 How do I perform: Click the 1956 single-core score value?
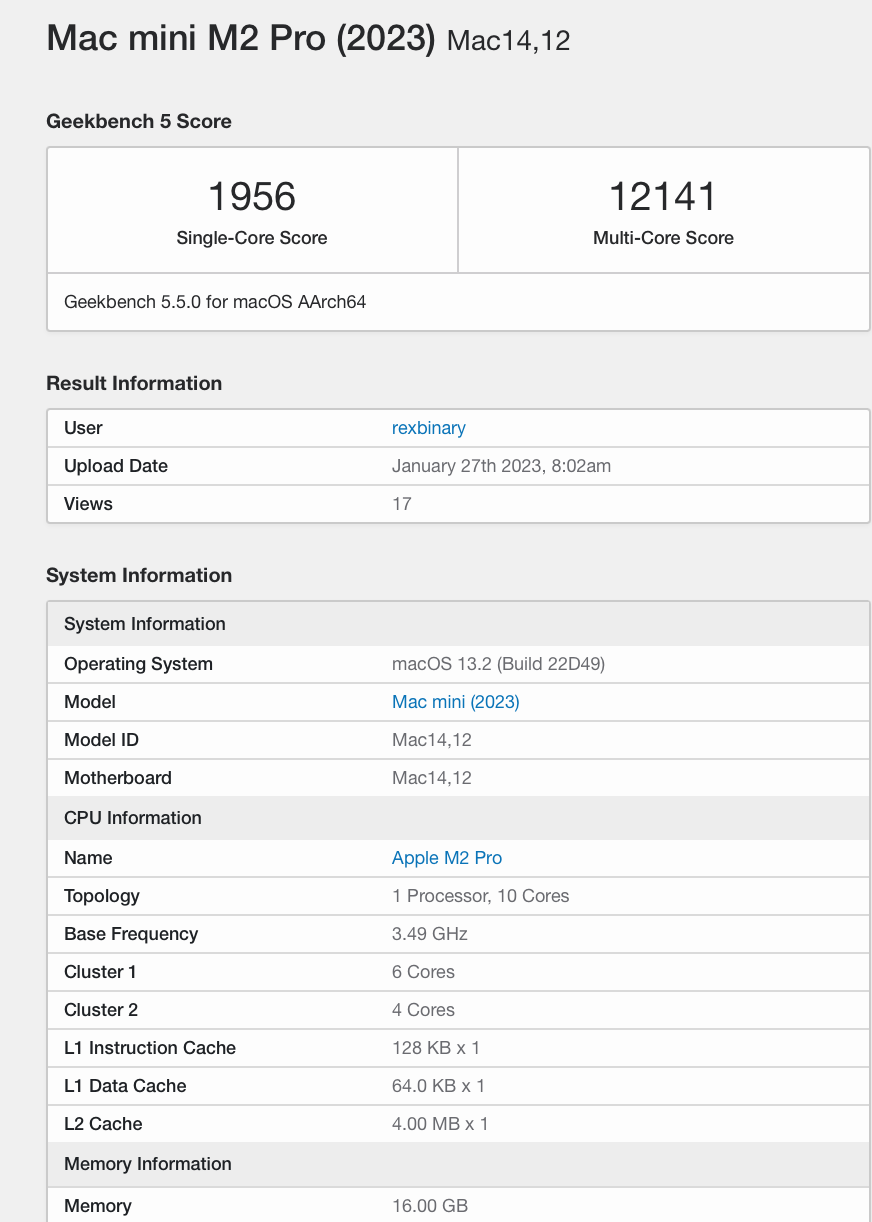pyautogui.click(x=252, y=196)
